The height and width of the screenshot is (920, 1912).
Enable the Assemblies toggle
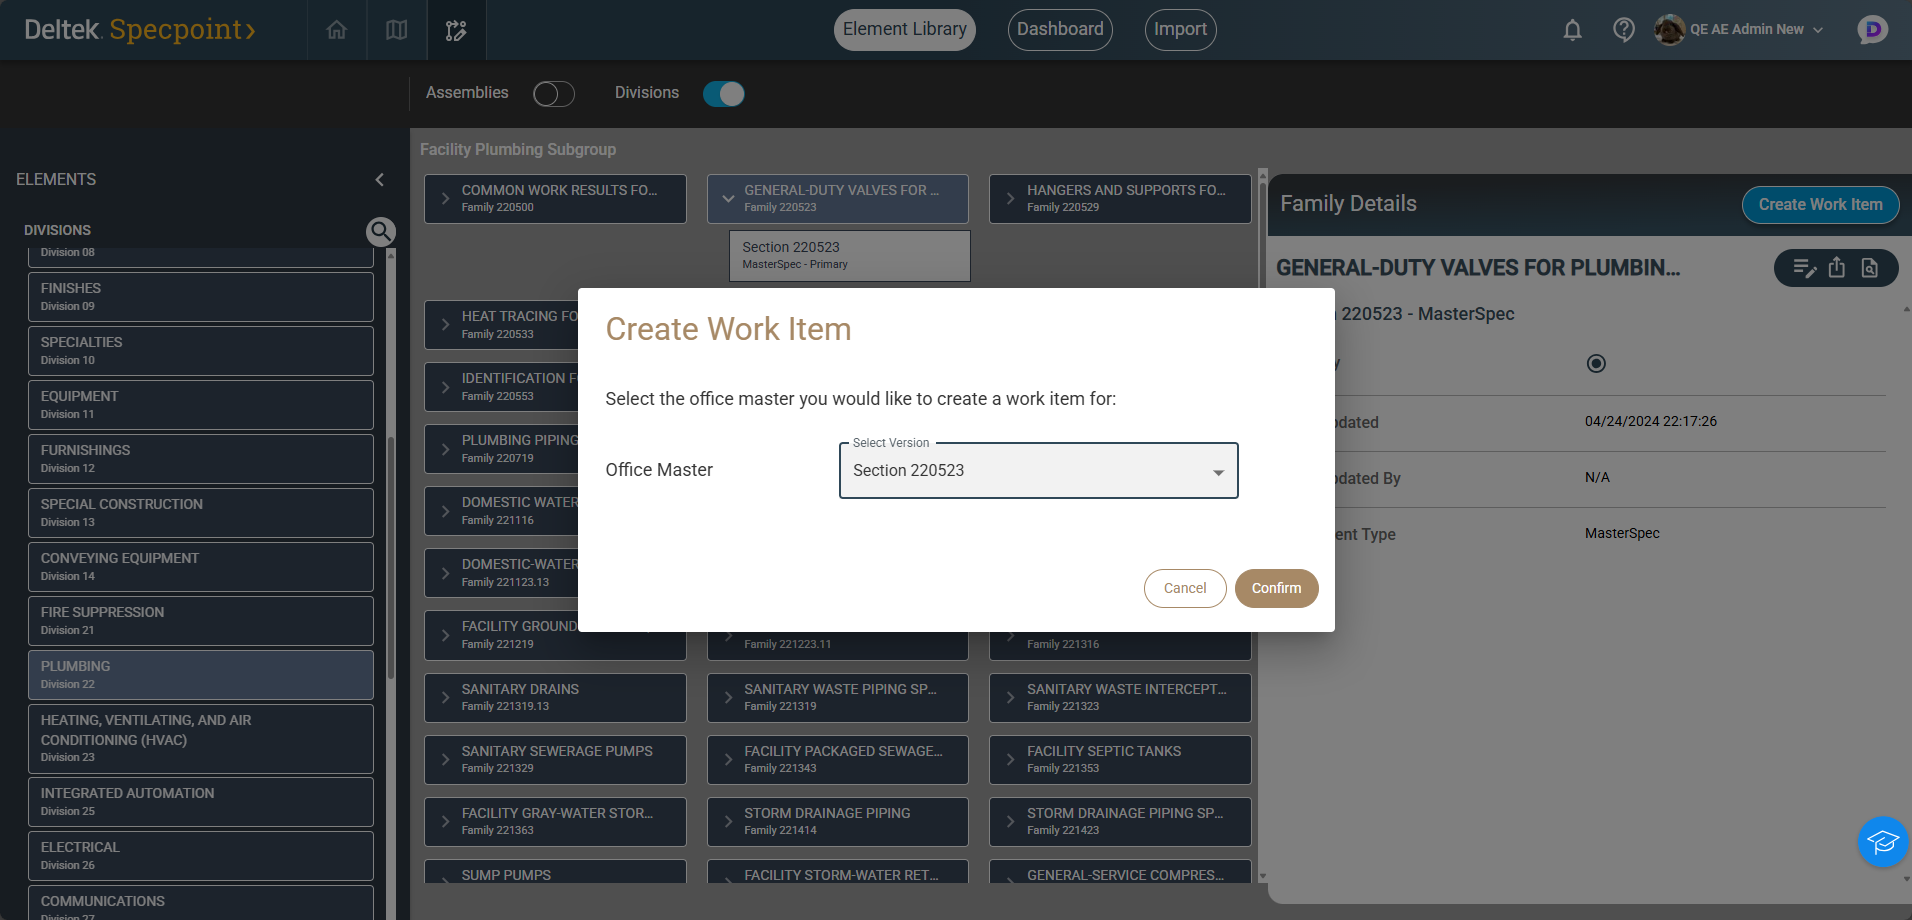554,94
